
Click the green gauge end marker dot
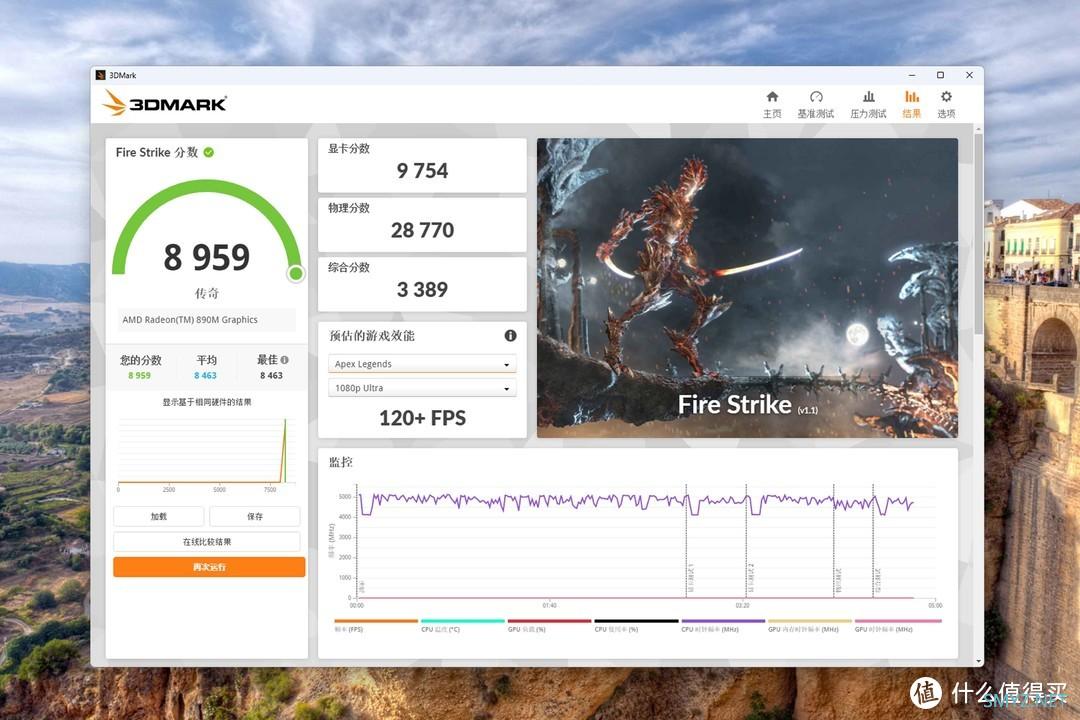295,274
